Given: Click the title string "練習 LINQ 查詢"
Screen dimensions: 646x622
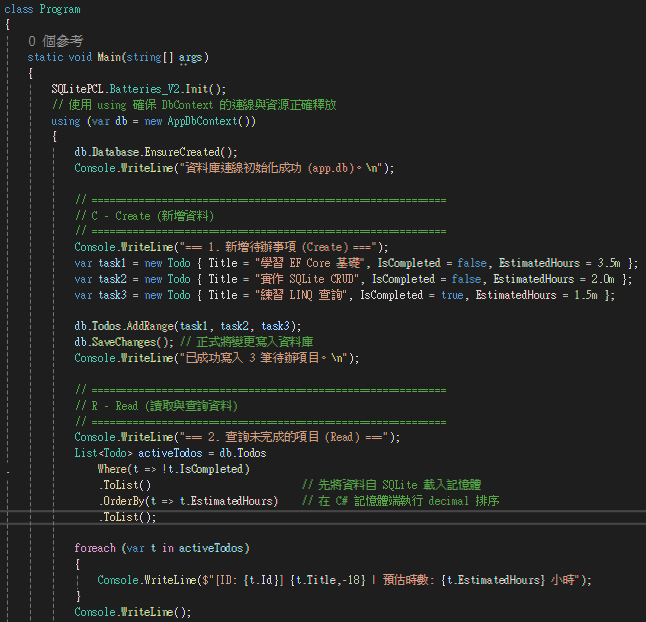Looking at the screenshot, I should [302, 295].
